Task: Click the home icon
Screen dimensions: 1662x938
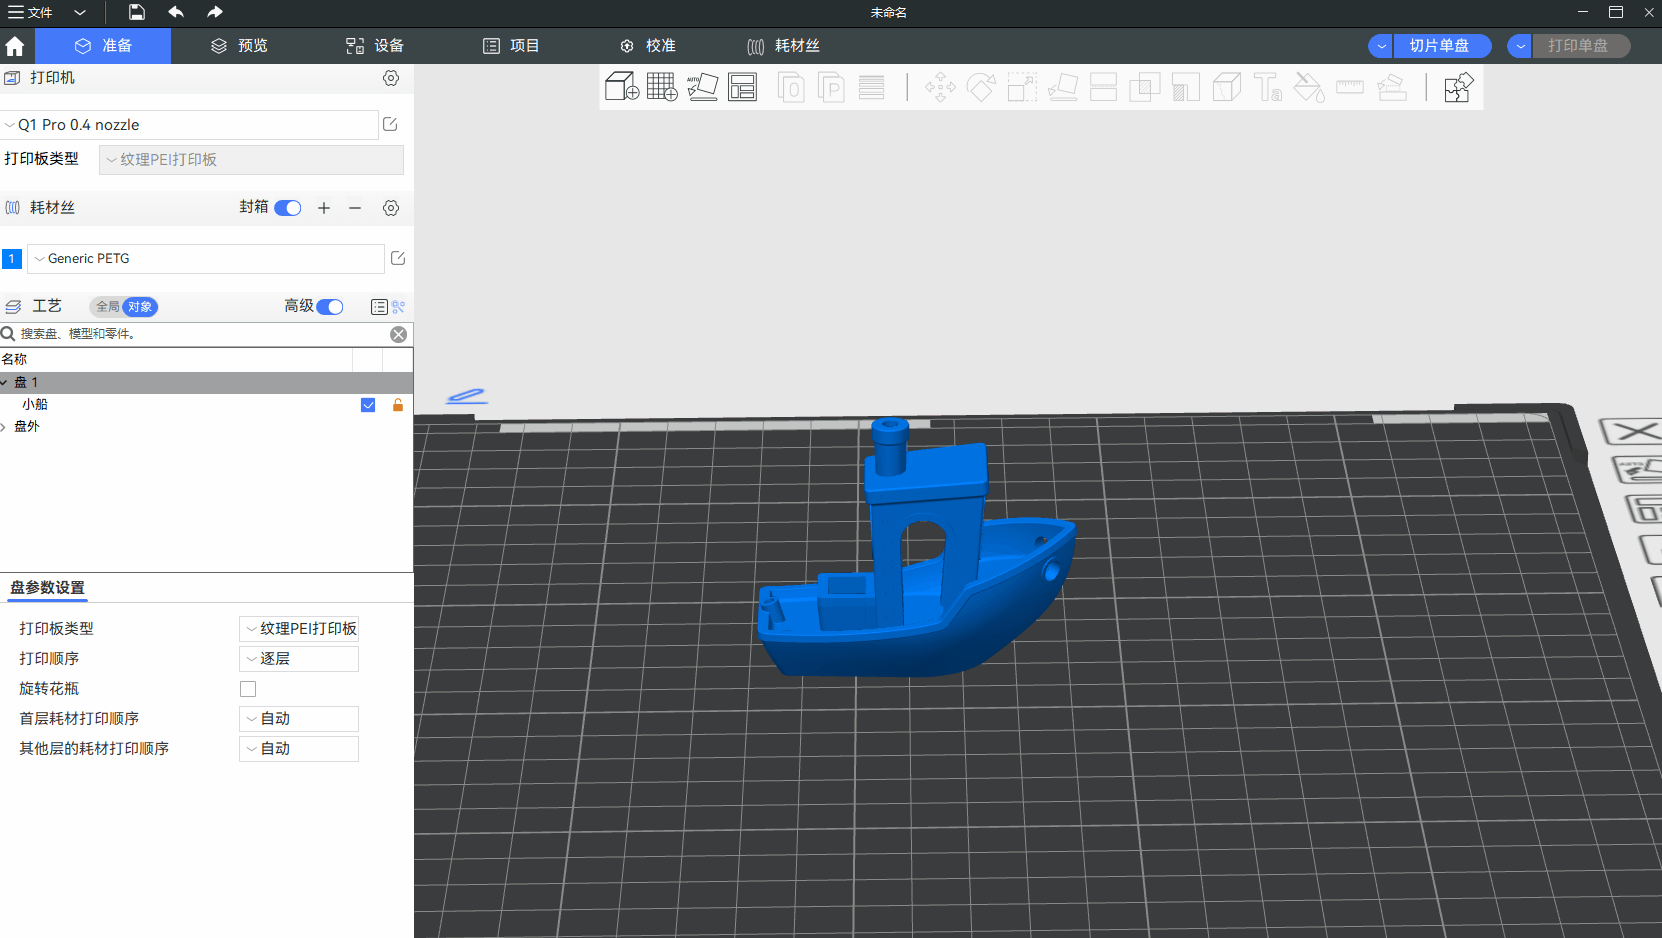Action: pyautogui.click(x=15, y=46)
